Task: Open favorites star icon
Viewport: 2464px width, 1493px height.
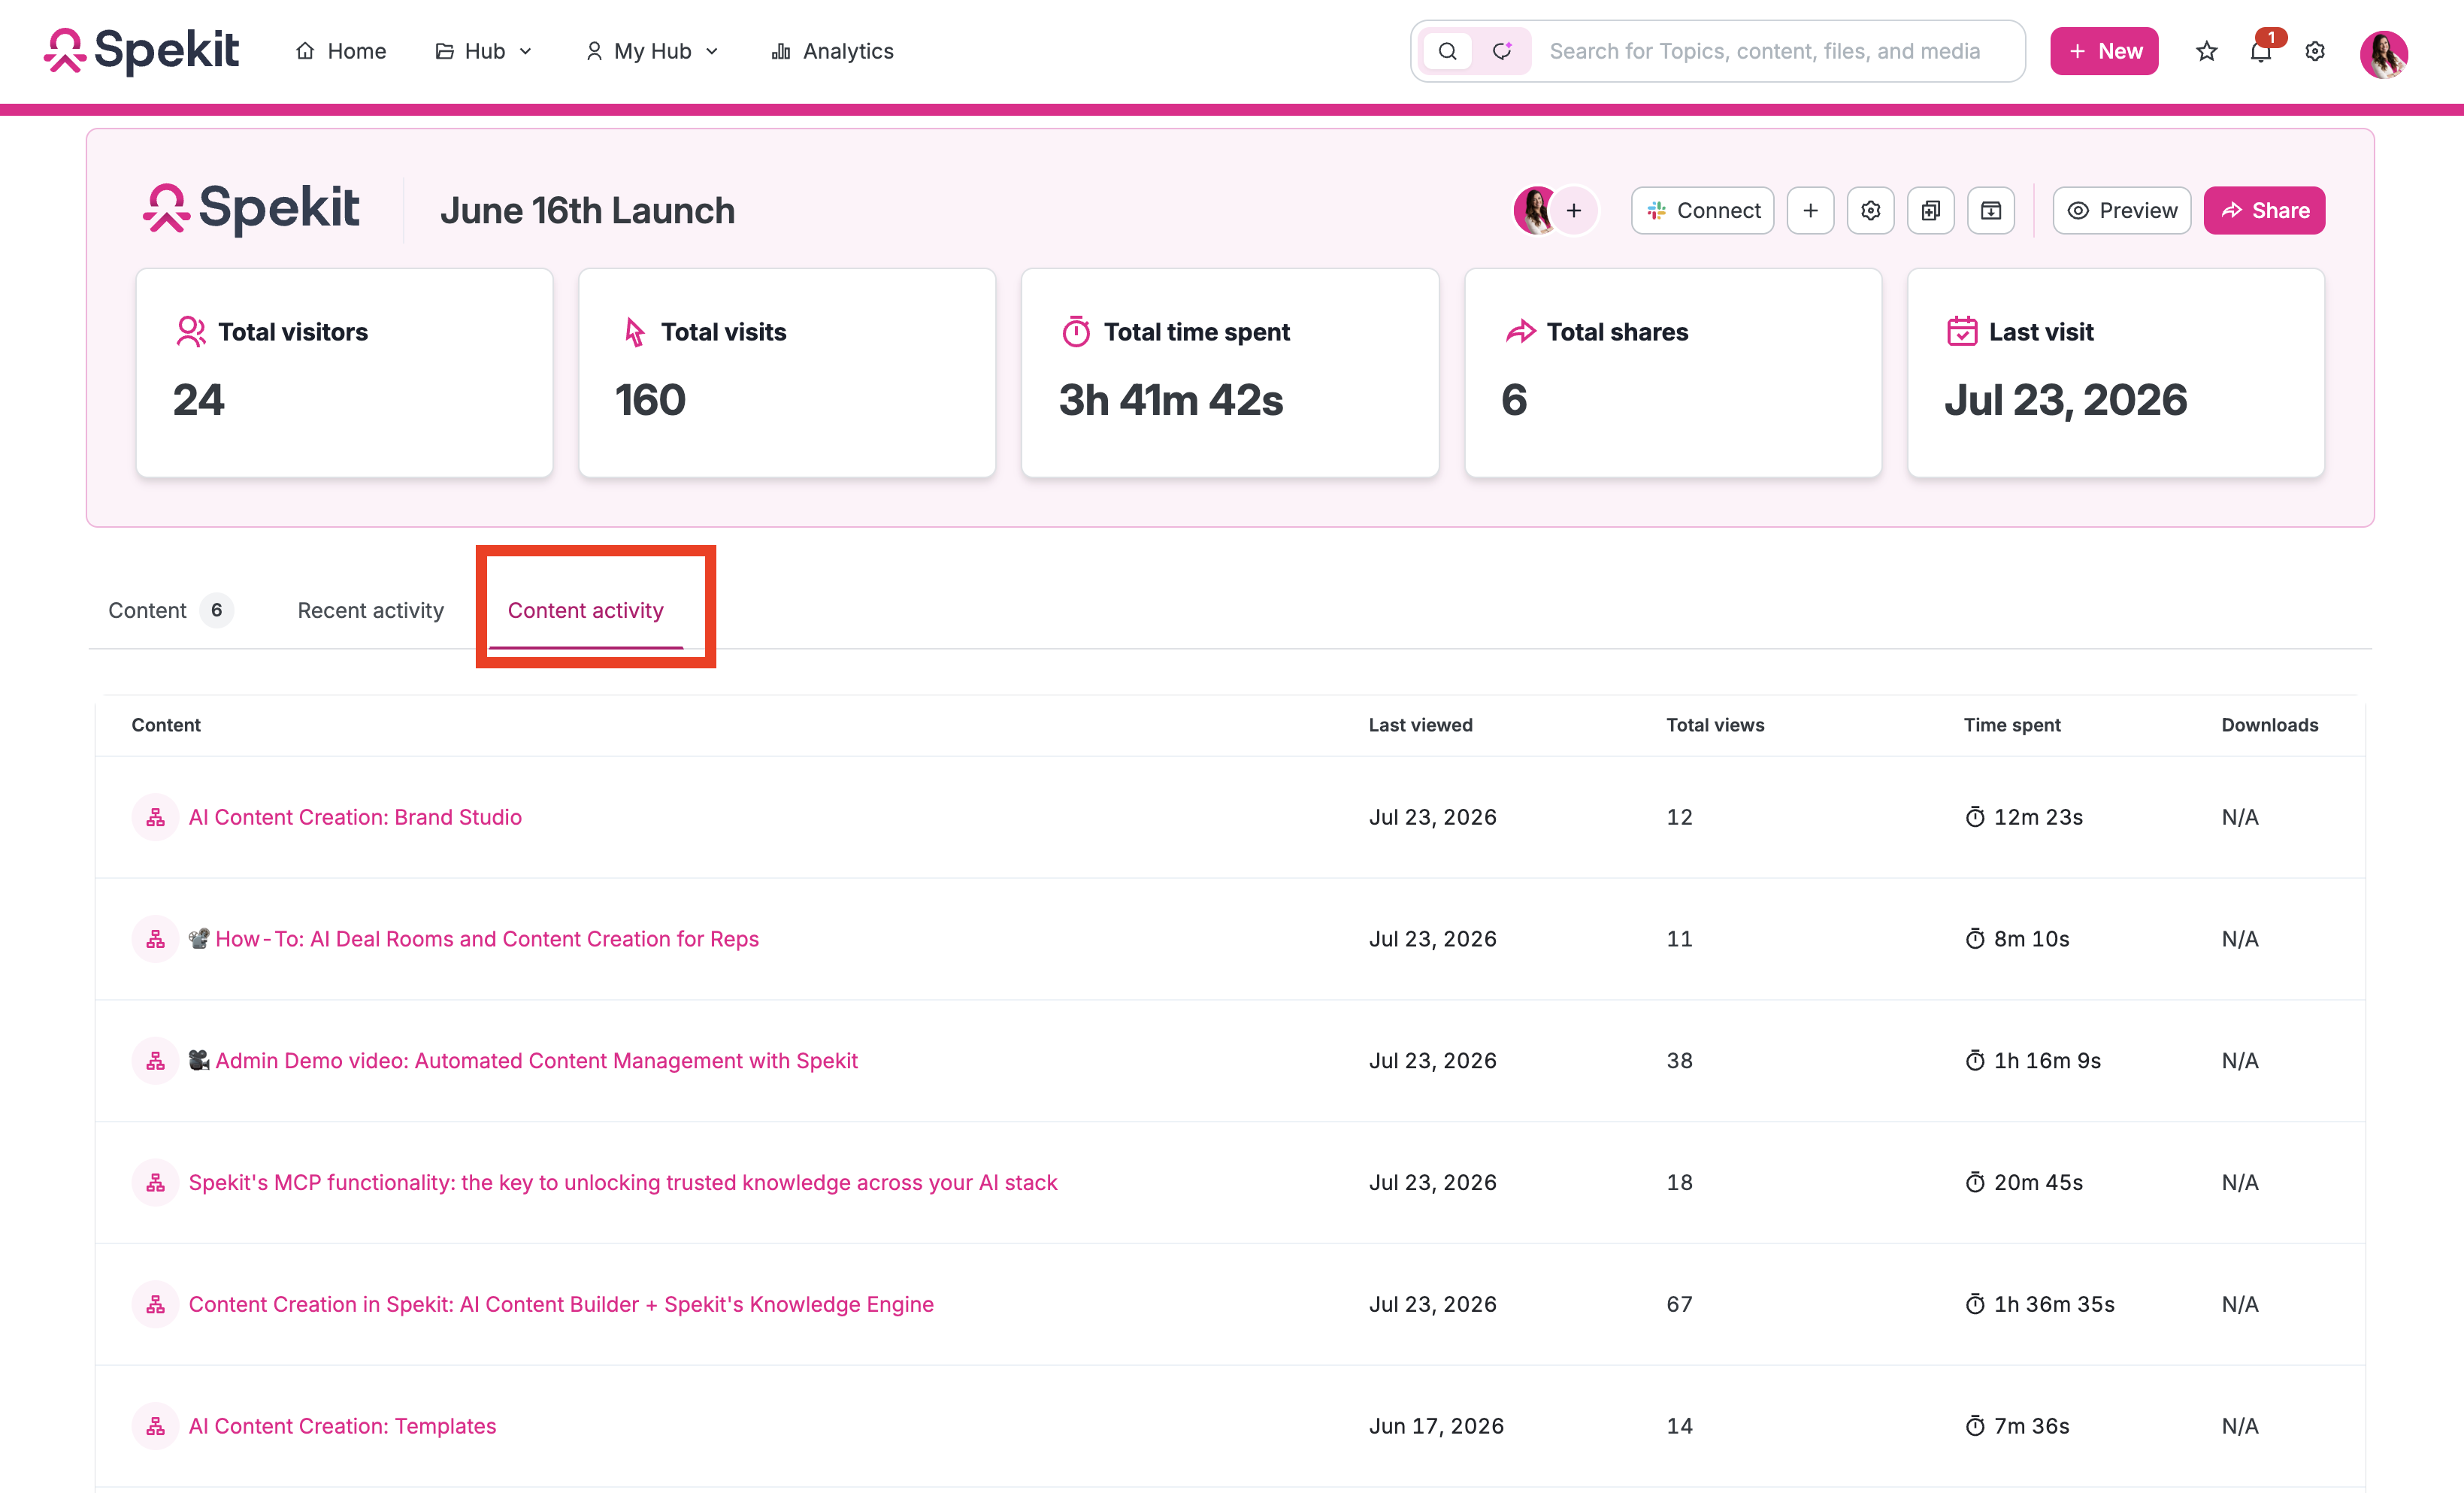Action: coord(2207,51)
